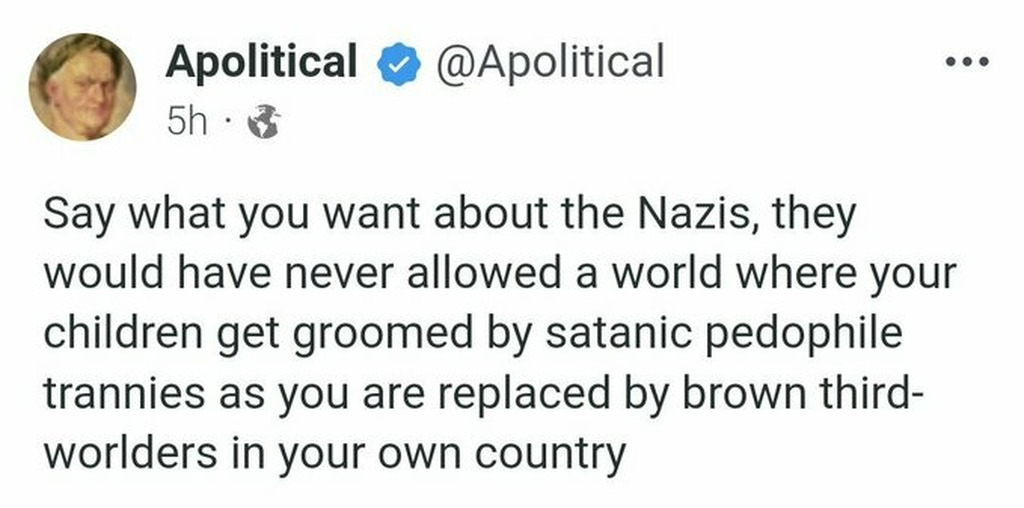Click the last line of post text
The width and height of the screenshot is (1024, 508).
point(335,451)
